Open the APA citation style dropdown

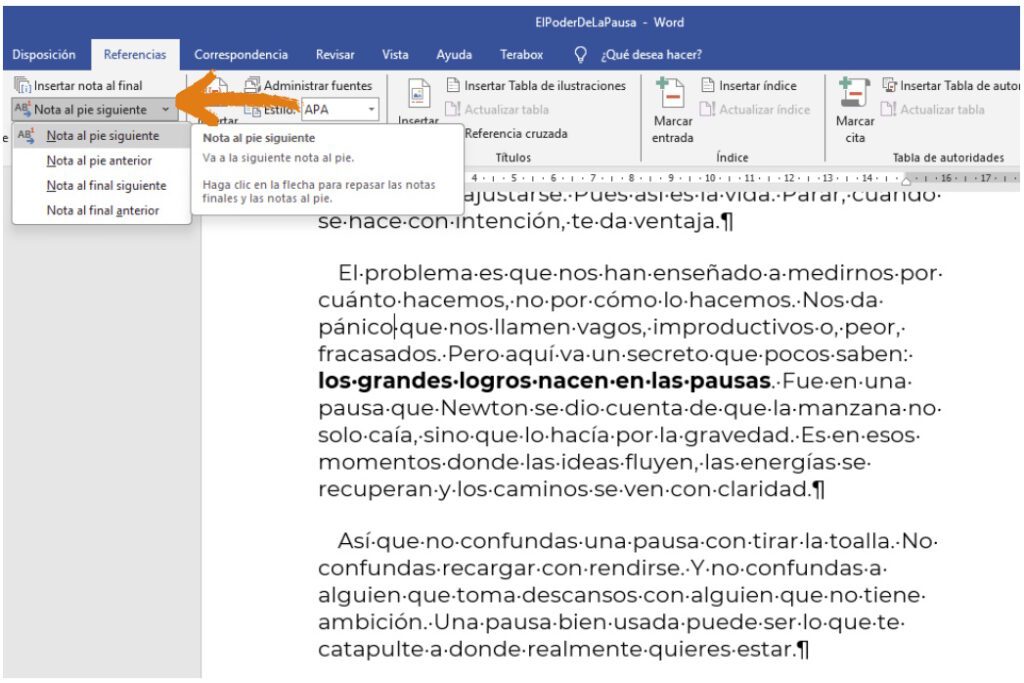pos(372,110)
